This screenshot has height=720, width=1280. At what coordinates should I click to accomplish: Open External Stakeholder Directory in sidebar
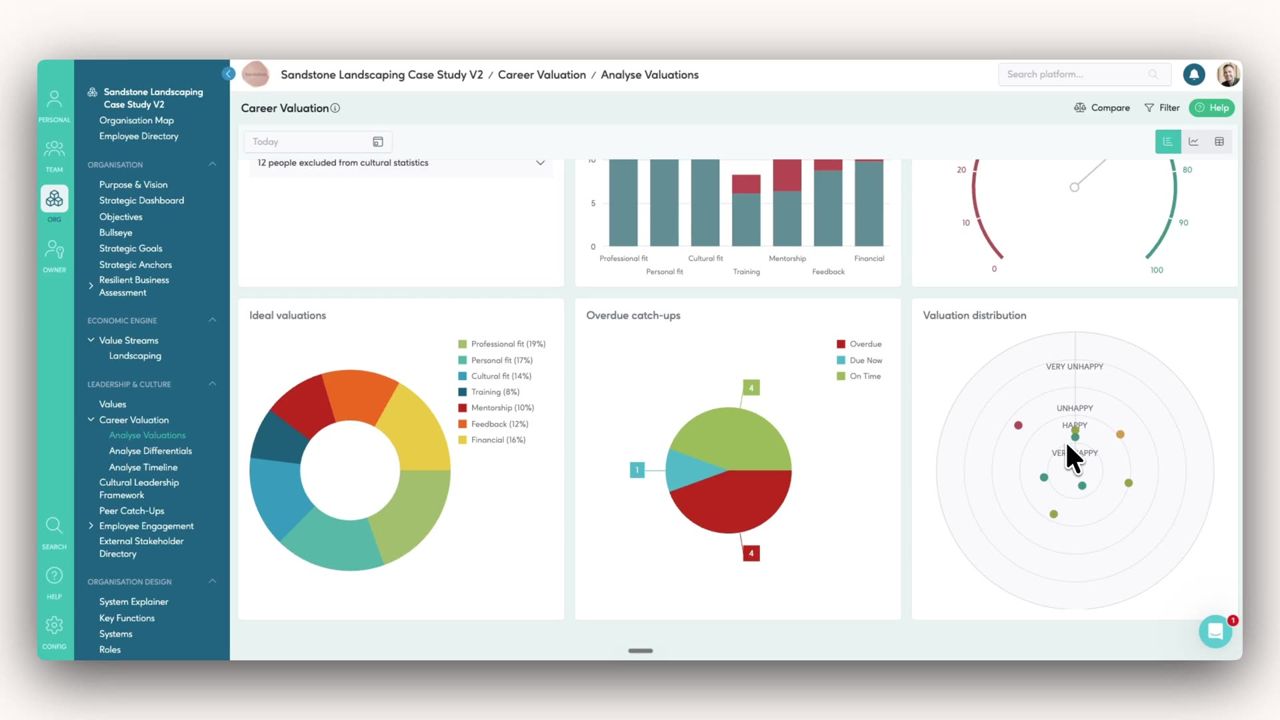pos(141,547)
